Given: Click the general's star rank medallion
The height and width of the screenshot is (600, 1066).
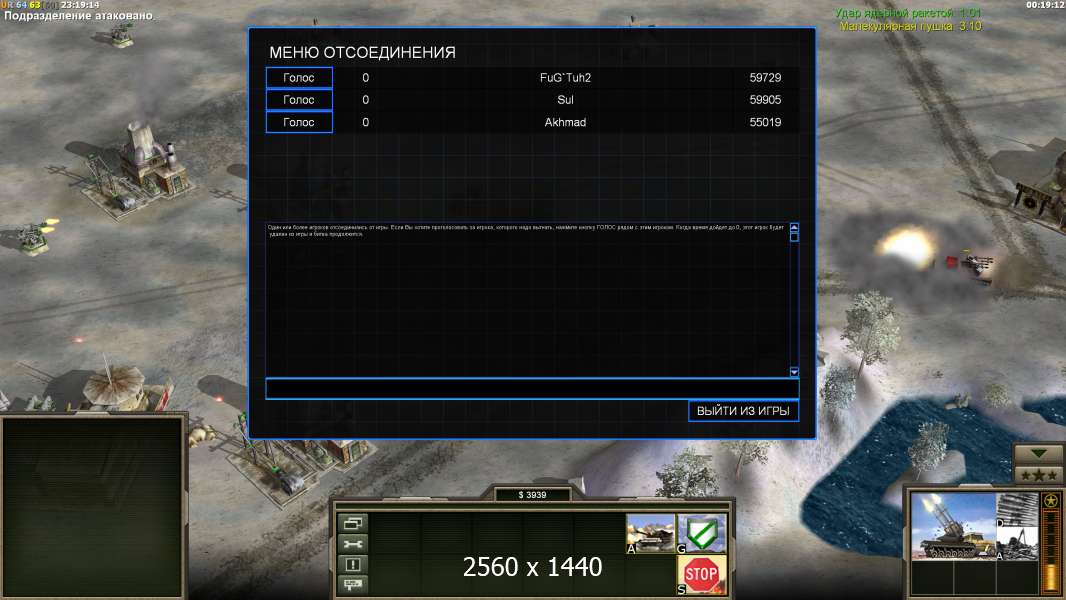Looking at the screenshot, I should 1052,501.
